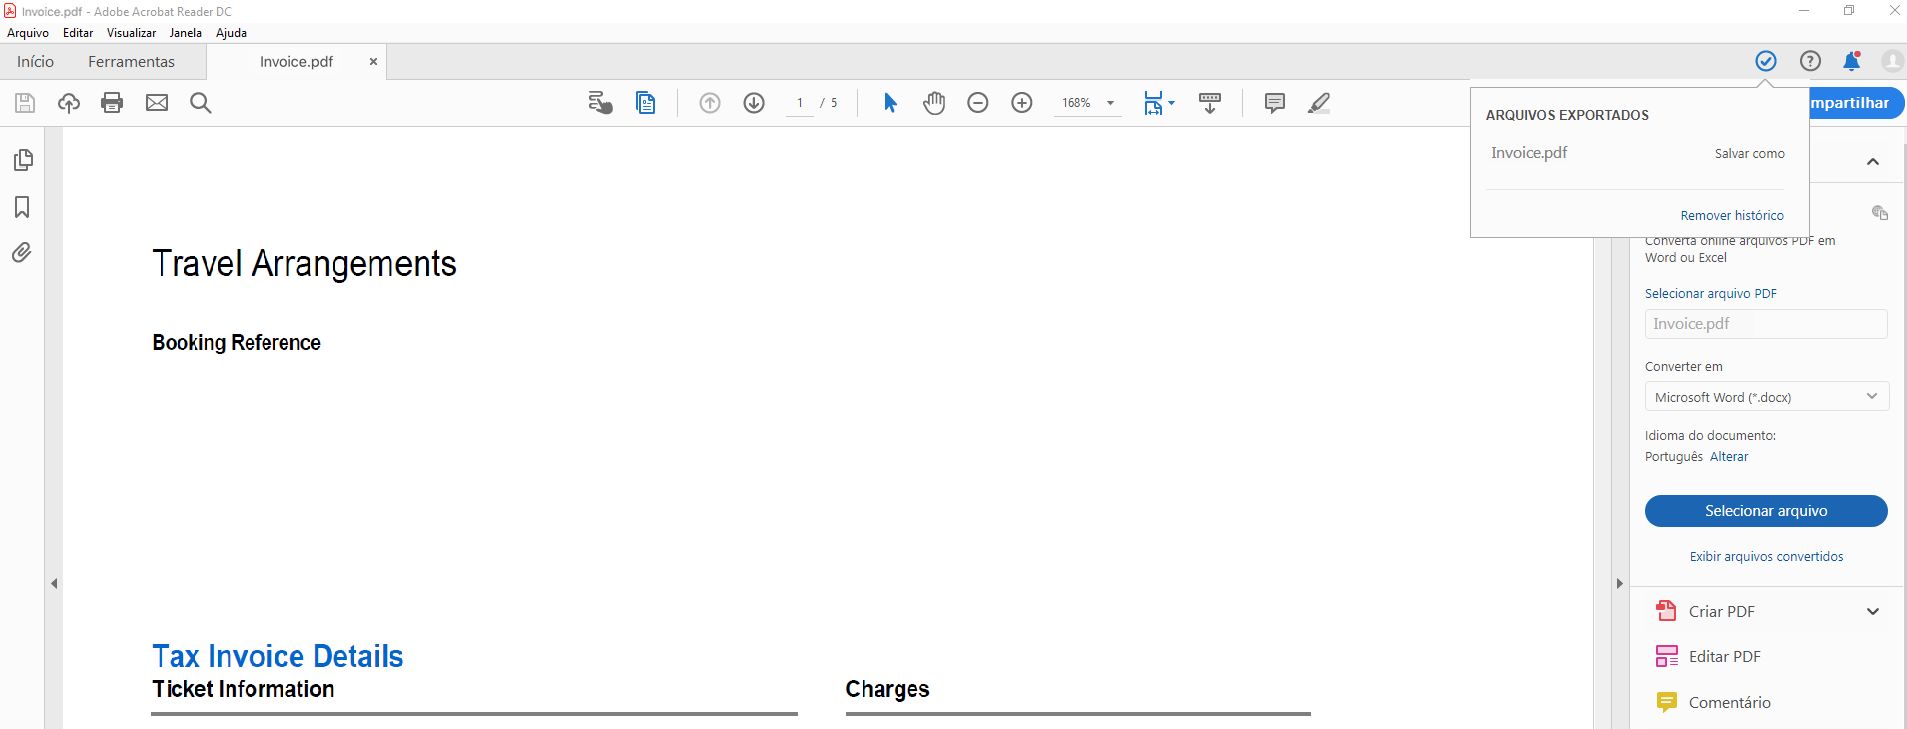Choose the Selection arrow tool

pyautogui.click(x=890, y=103)
